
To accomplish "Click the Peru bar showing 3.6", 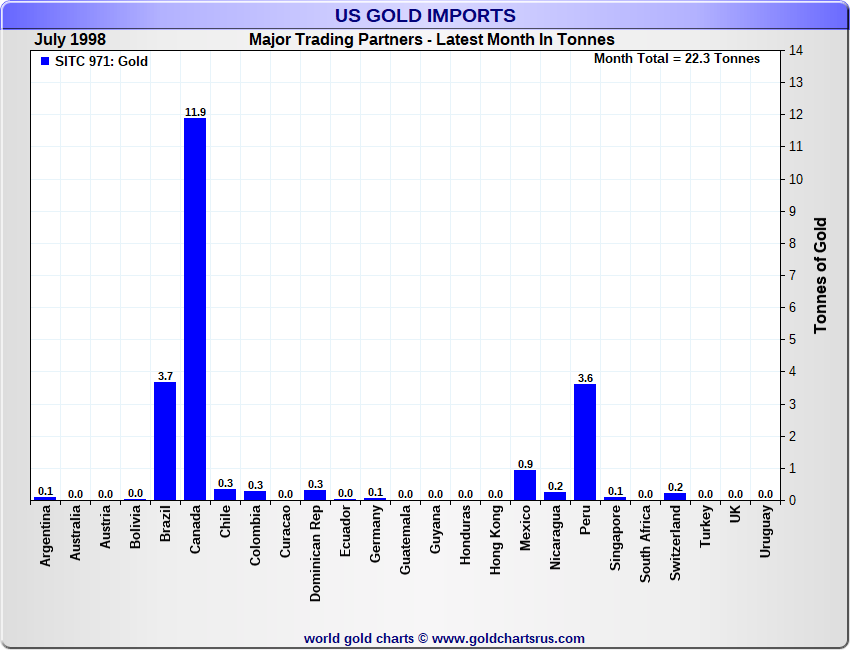I will coord(585,441).
